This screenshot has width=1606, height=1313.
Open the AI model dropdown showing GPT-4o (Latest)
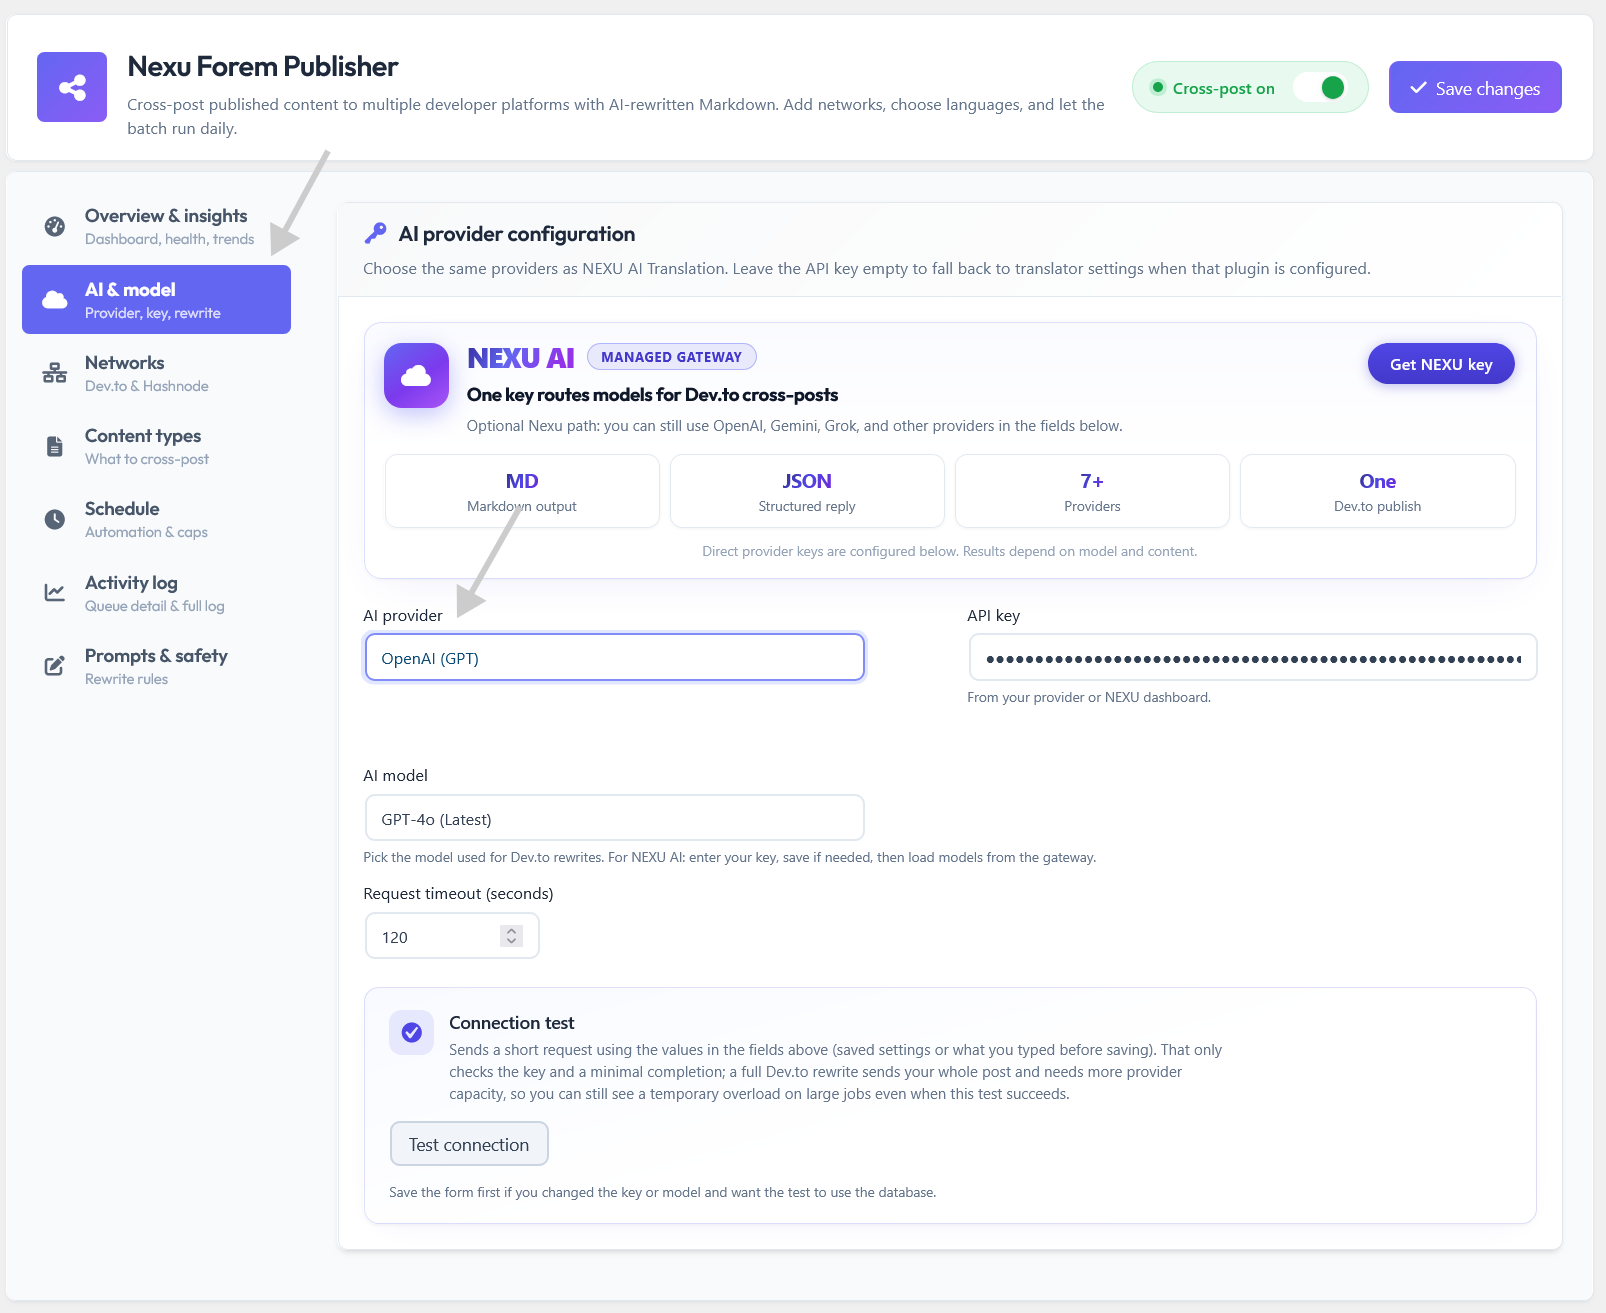[x=615, y=818]
